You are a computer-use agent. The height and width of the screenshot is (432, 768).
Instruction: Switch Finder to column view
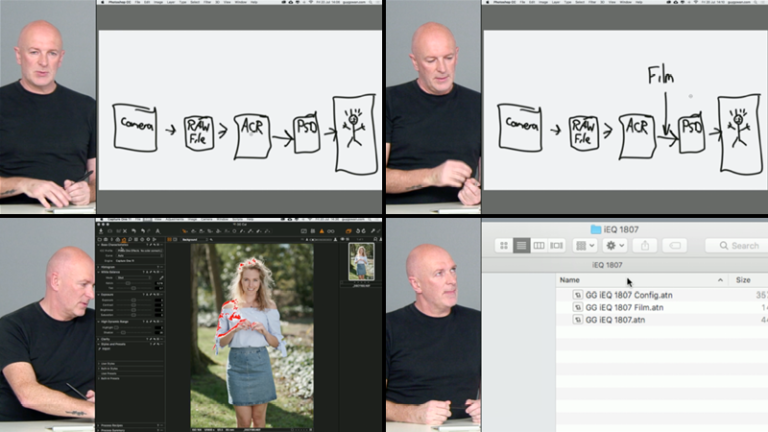(539, 245)
